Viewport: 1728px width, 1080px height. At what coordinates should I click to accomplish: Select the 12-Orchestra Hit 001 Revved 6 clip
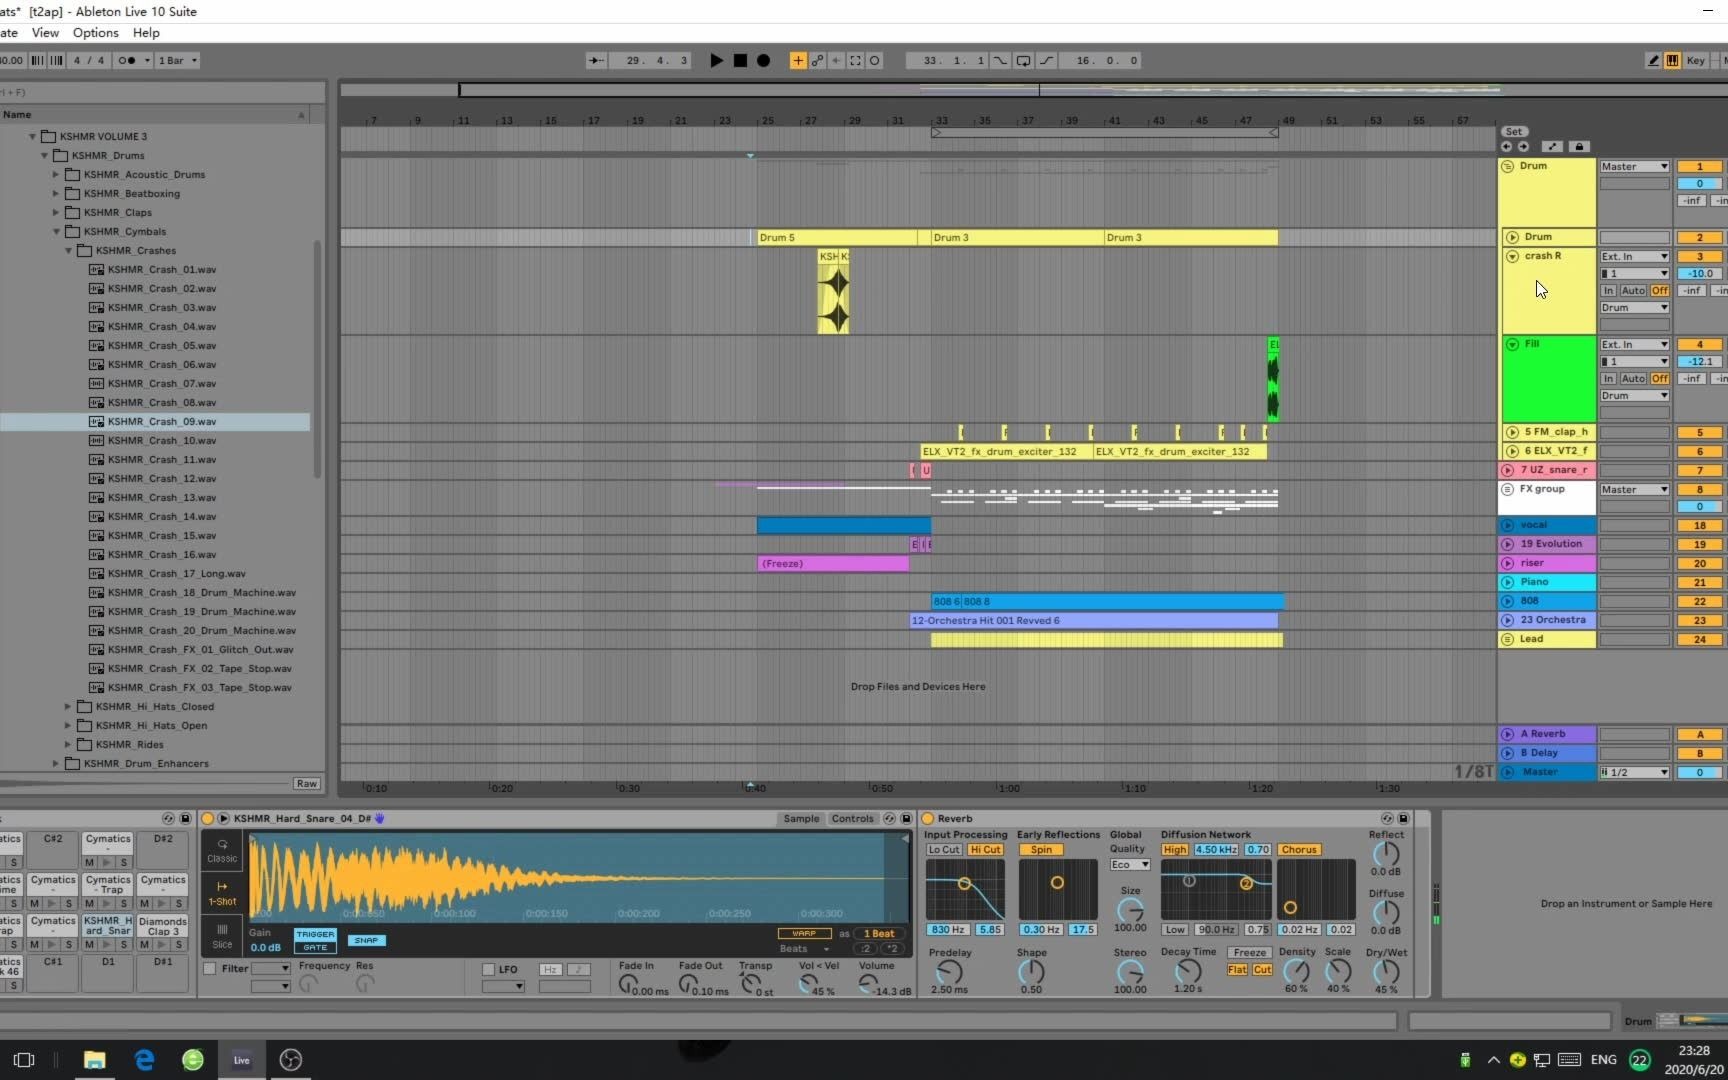pyautogui.click(x=1093, y=621)
